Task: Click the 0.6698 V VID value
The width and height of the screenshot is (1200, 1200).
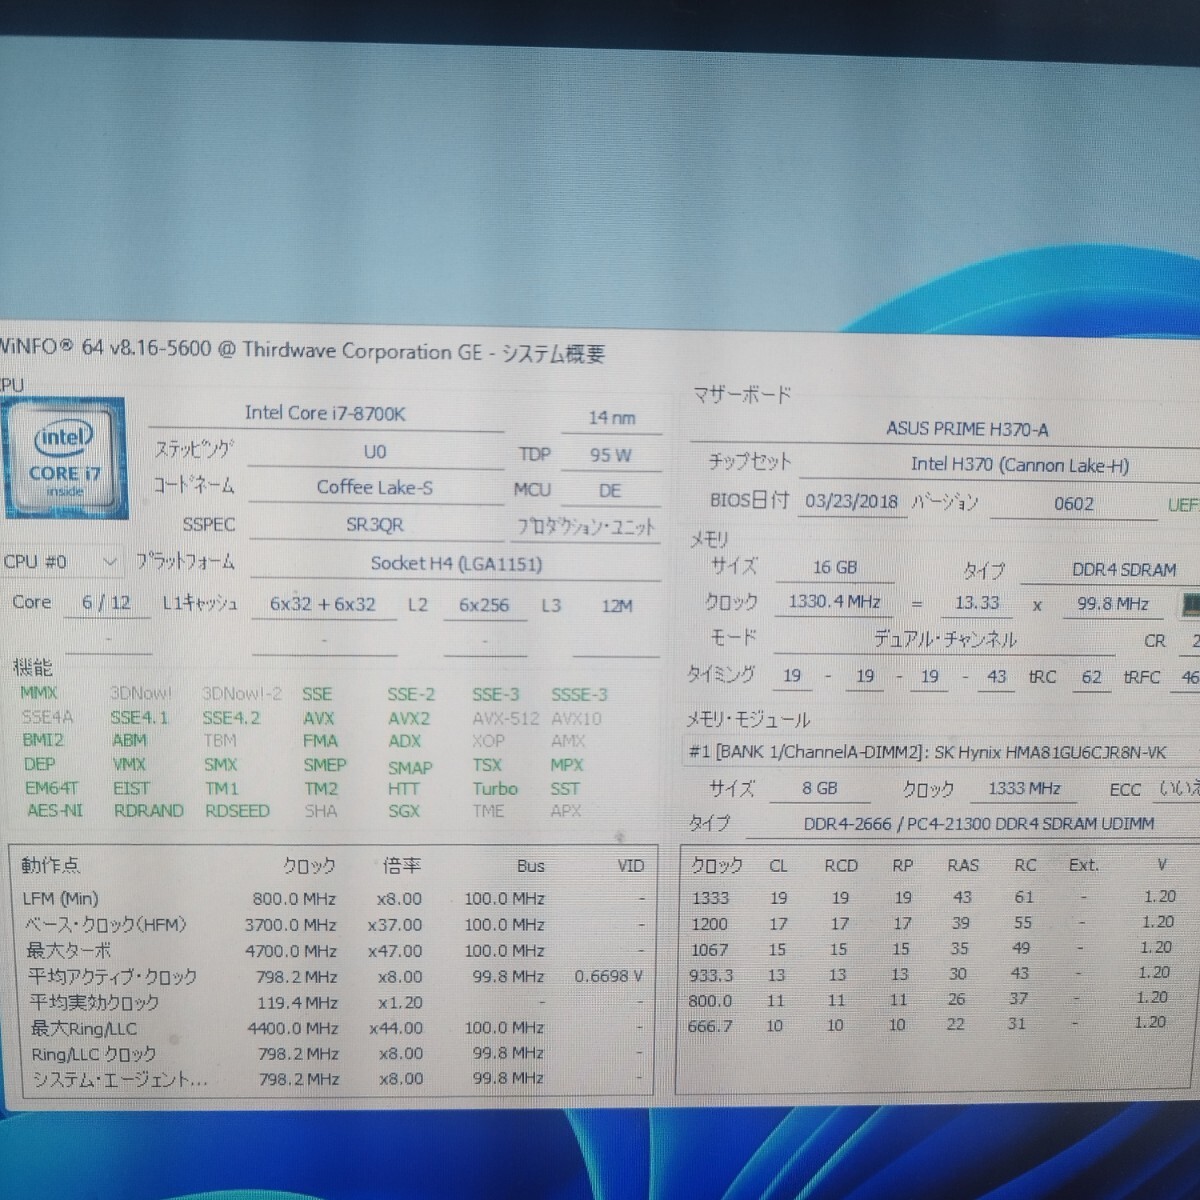Action: point(608,976)
